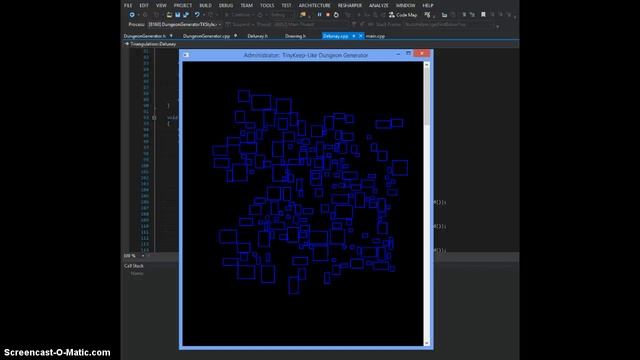640x360 pixels.
Task: Open the VIEW menu
Action: point(161,5)
